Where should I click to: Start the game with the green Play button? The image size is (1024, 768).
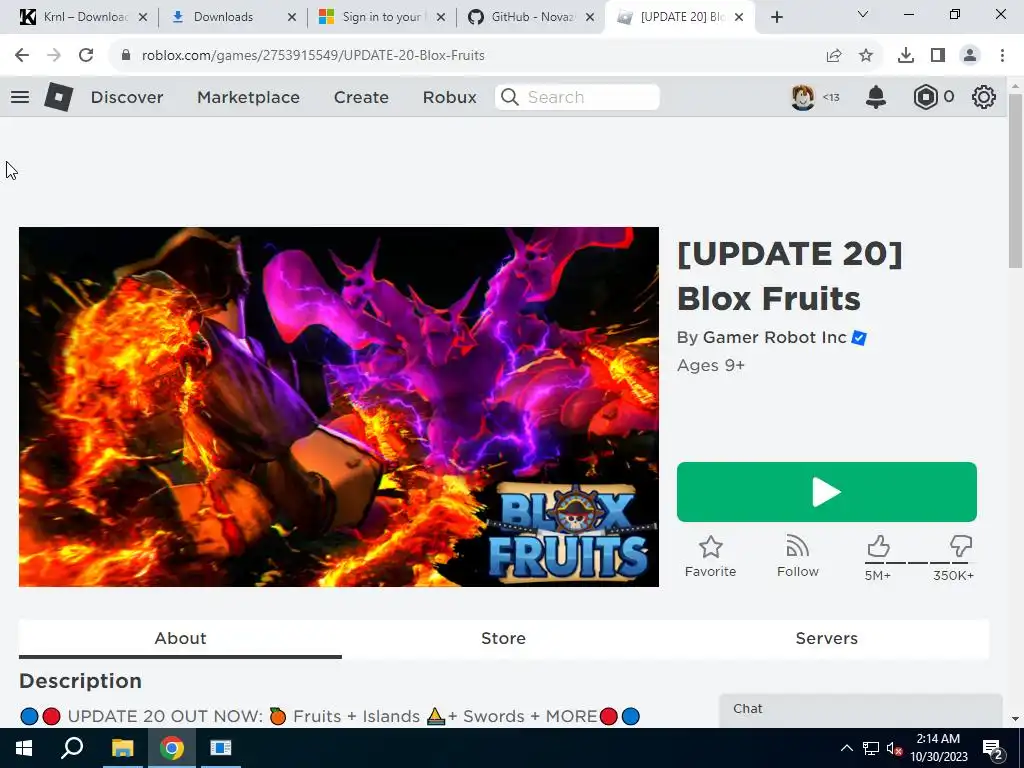point(826,492)
